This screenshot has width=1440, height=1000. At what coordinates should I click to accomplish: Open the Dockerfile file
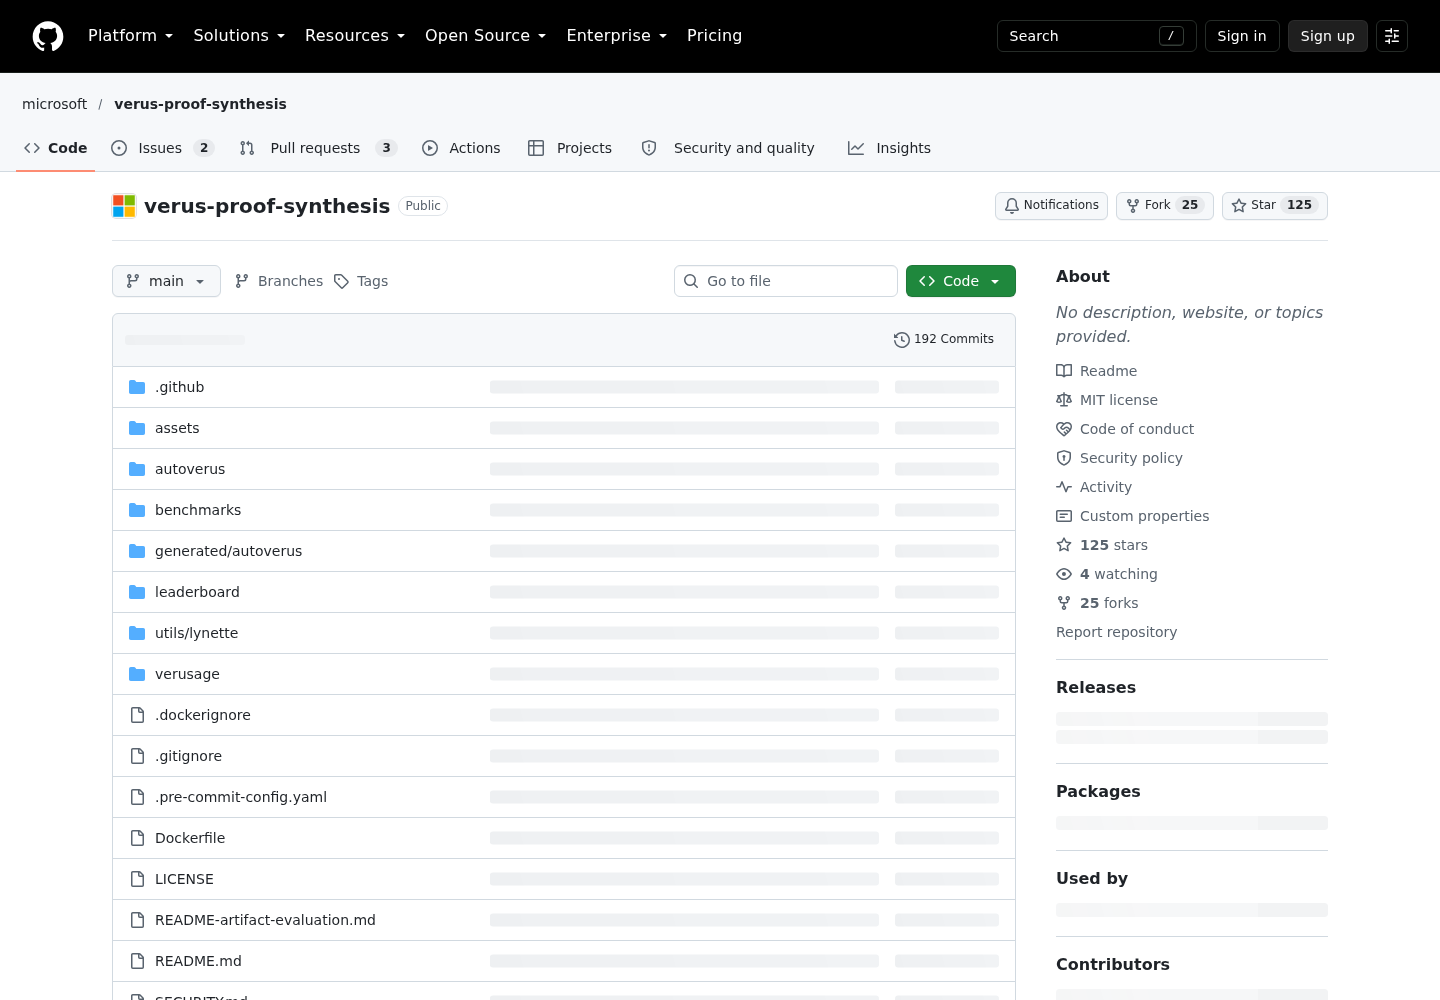point(190,838)
